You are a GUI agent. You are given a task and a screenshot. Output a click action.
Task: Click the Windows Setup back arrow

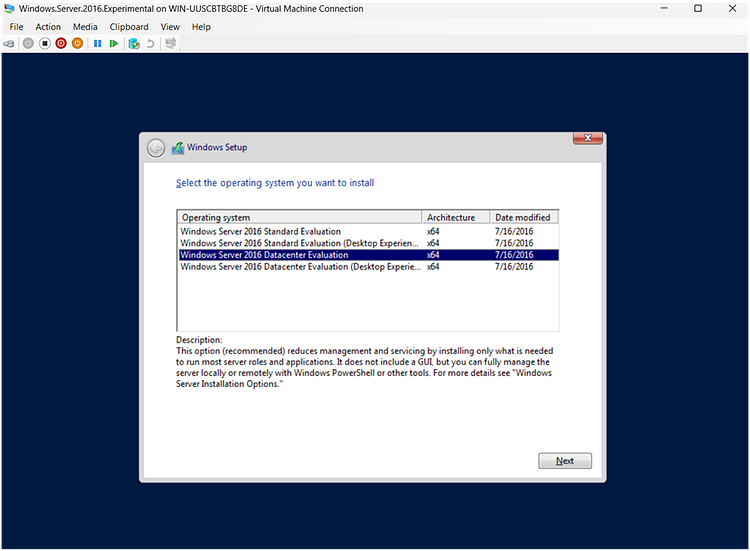(x=155, y=148)
